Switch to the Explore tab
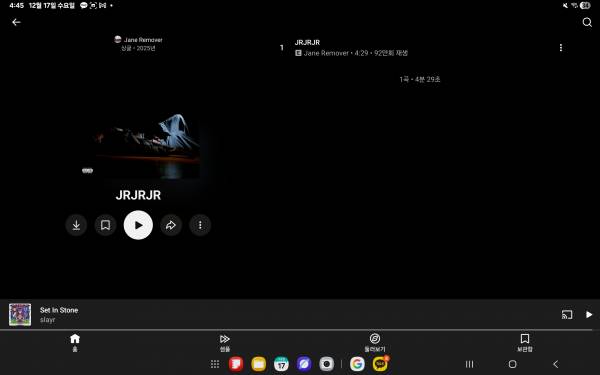This screenshot has height=375, width=600. click(375, 342)
